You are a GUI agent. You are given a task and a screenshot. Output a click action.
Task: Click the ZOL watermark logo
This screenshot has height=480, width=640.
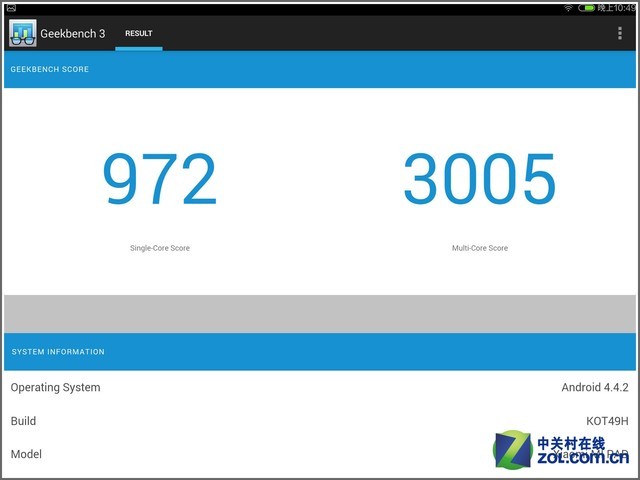pyautogui.click(x=512, y=449)
